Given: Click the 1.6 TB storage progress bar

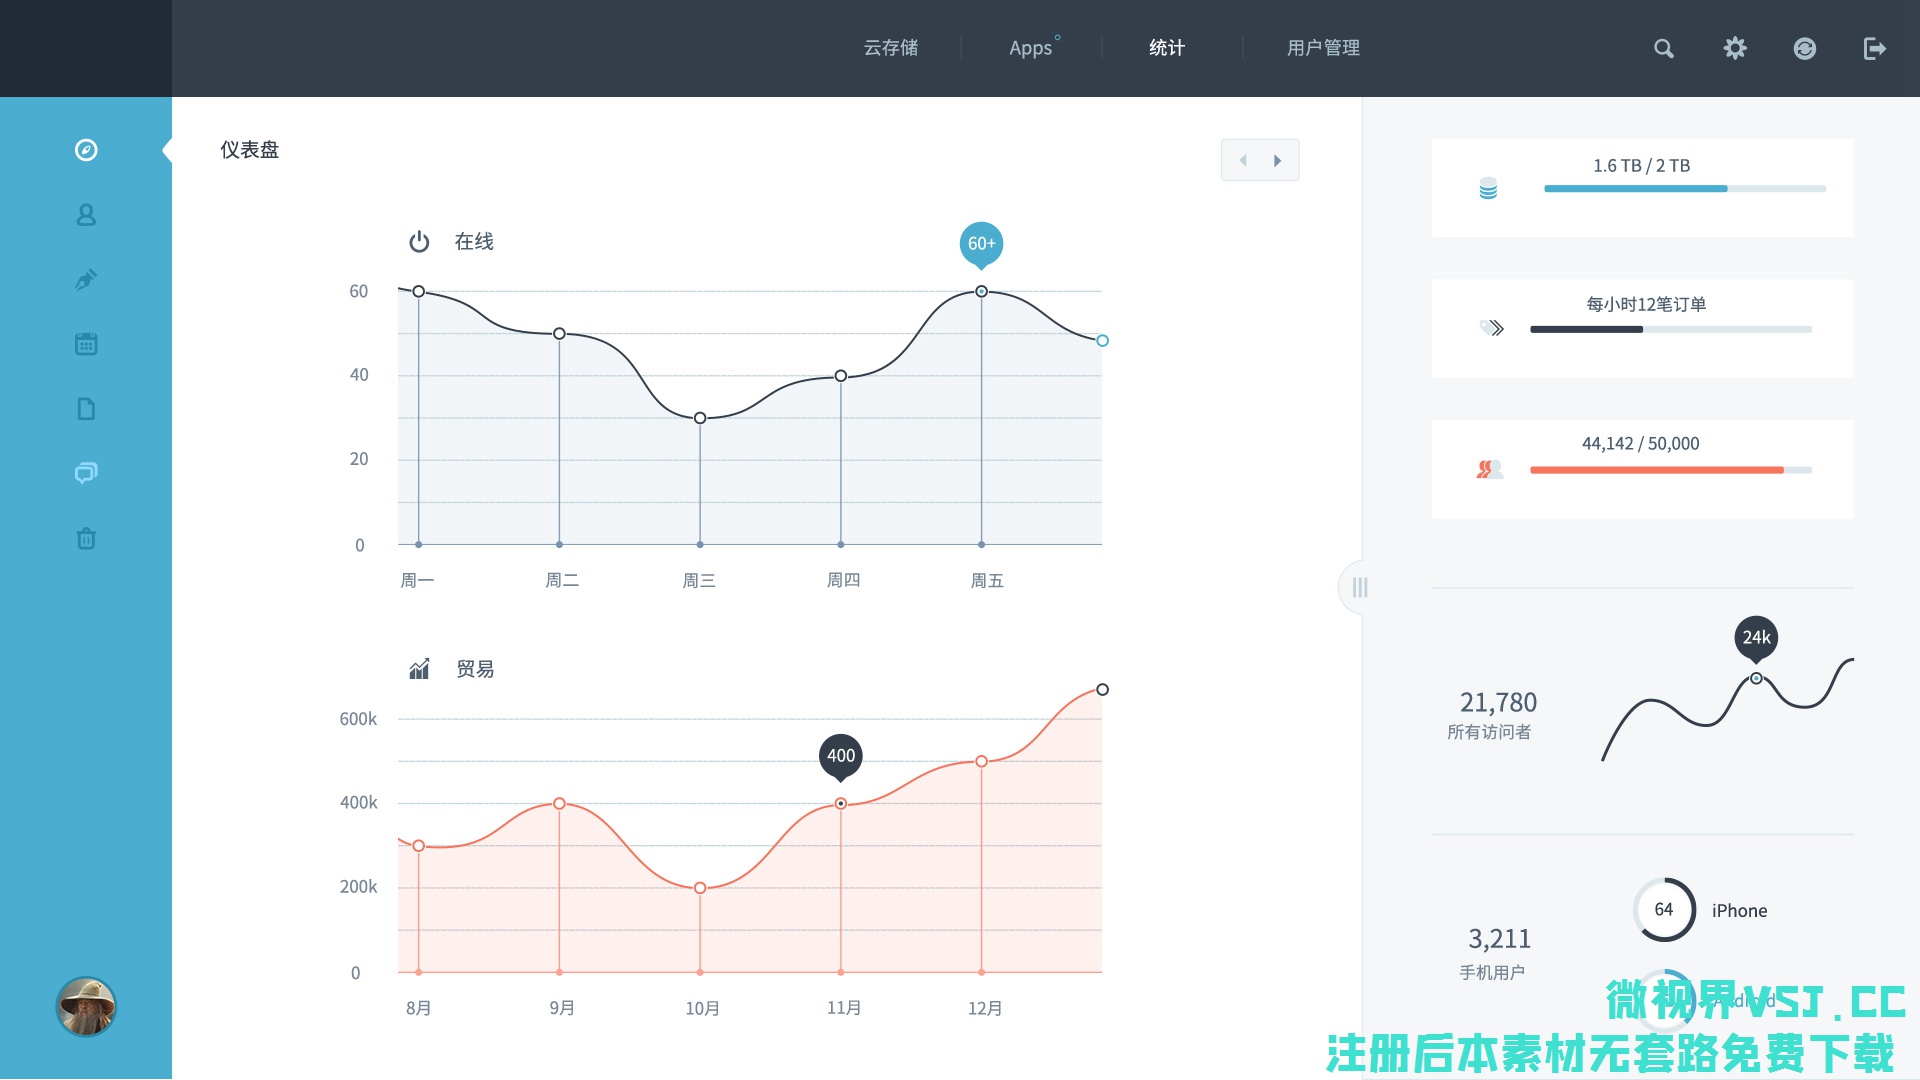Looking at the screenshot, I should (x=1684, y=189).
